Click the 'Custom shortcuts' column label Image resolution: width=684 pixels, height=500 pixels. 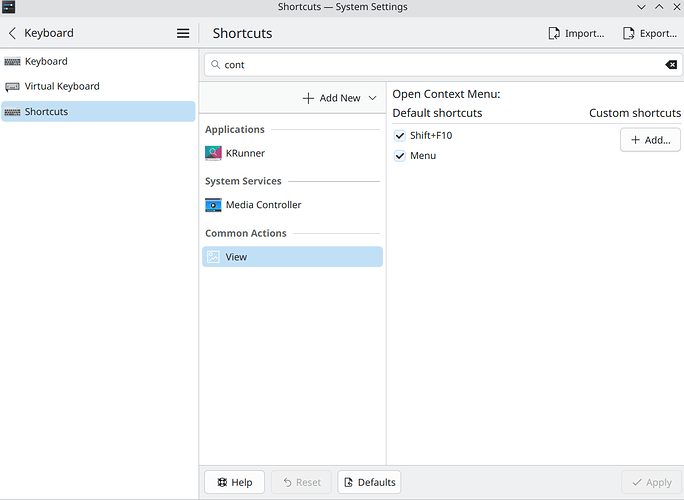click(635, 113)
